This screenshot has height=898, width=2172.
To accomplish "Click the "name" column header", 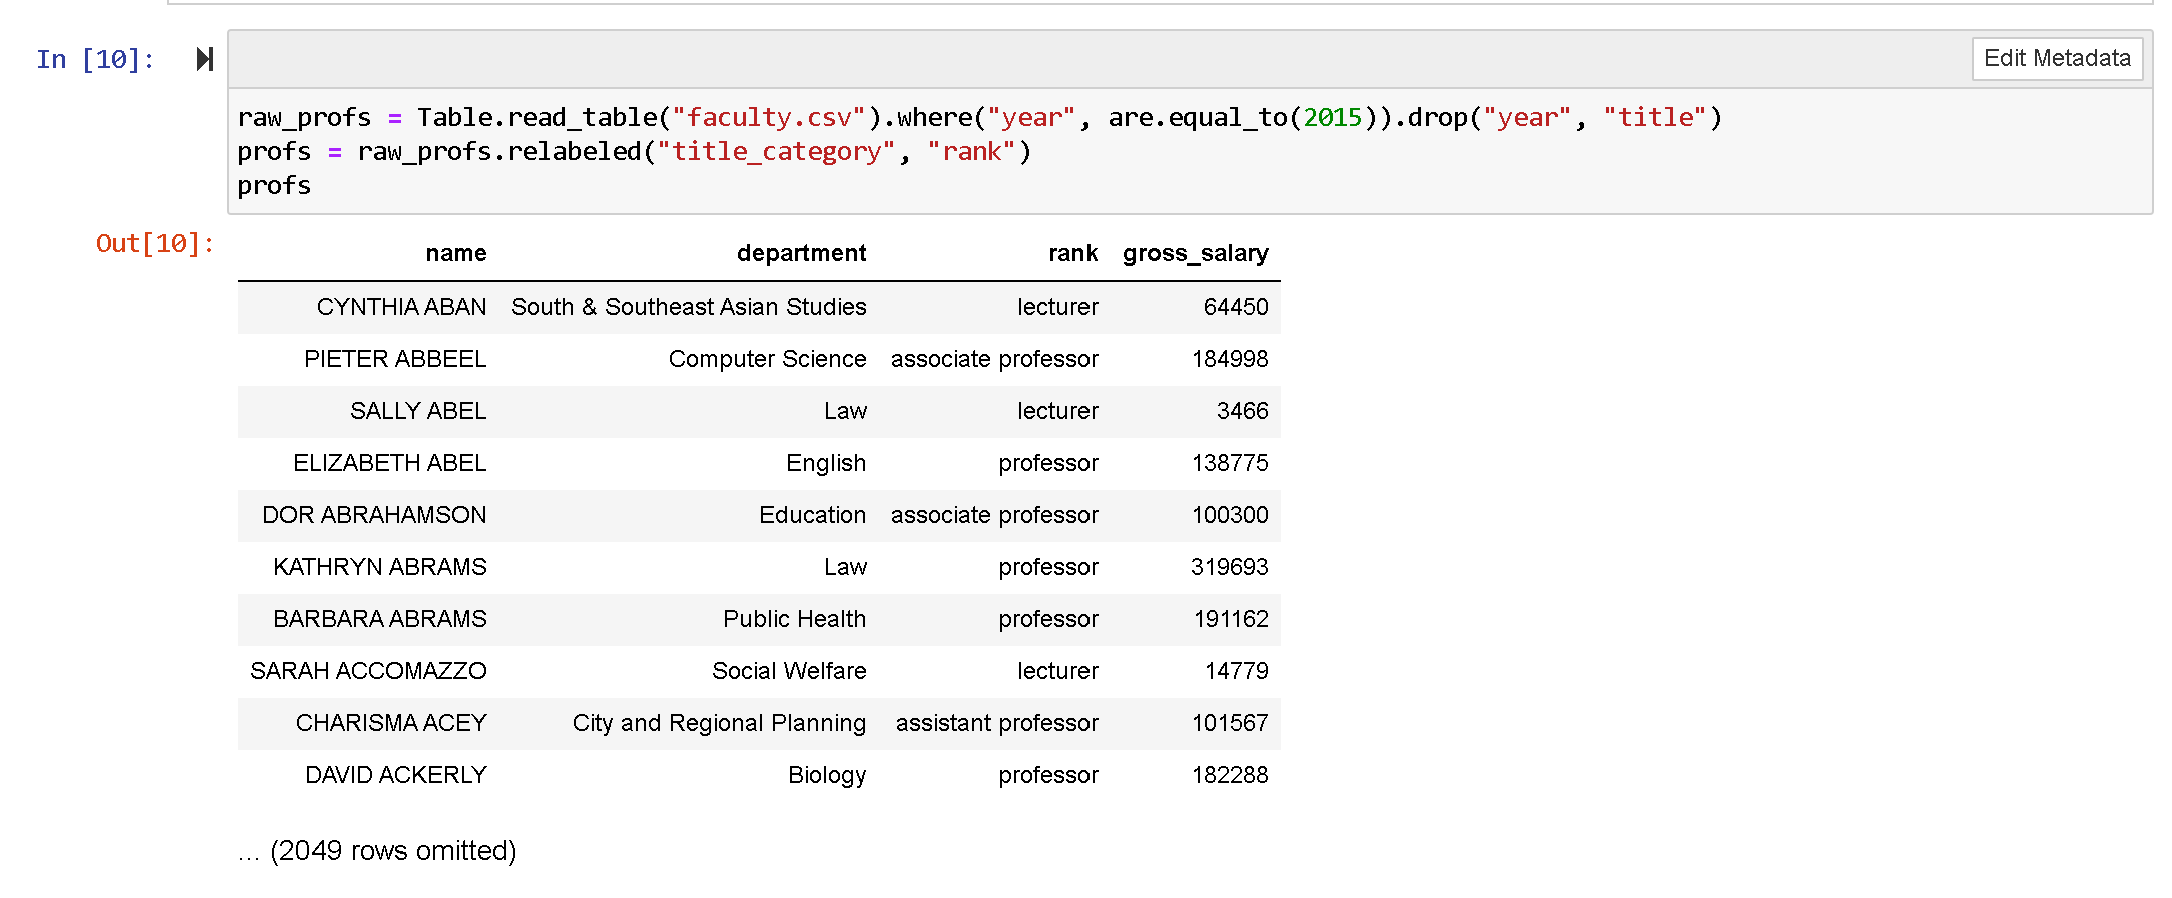I will coord(456,254).
